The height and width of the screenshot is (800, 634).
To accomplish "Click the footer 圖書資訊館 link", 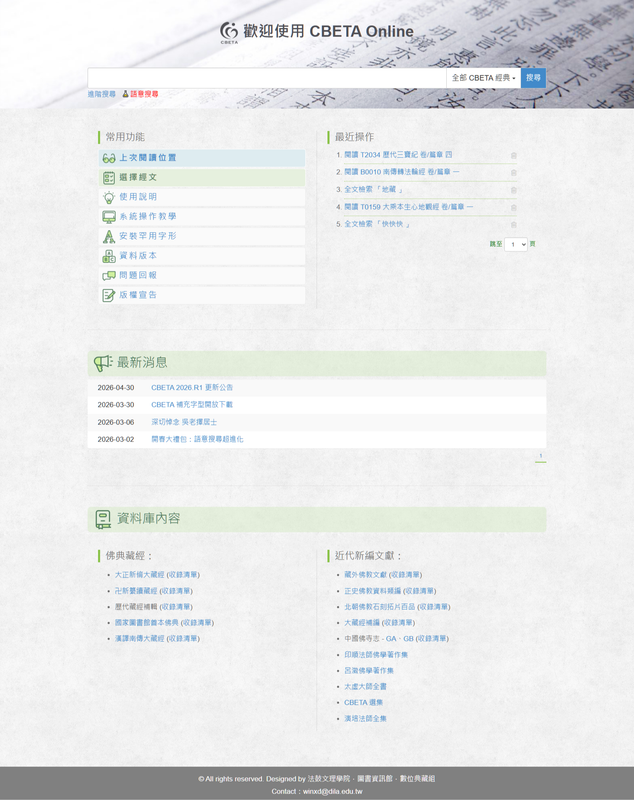I will pos(375,779).
